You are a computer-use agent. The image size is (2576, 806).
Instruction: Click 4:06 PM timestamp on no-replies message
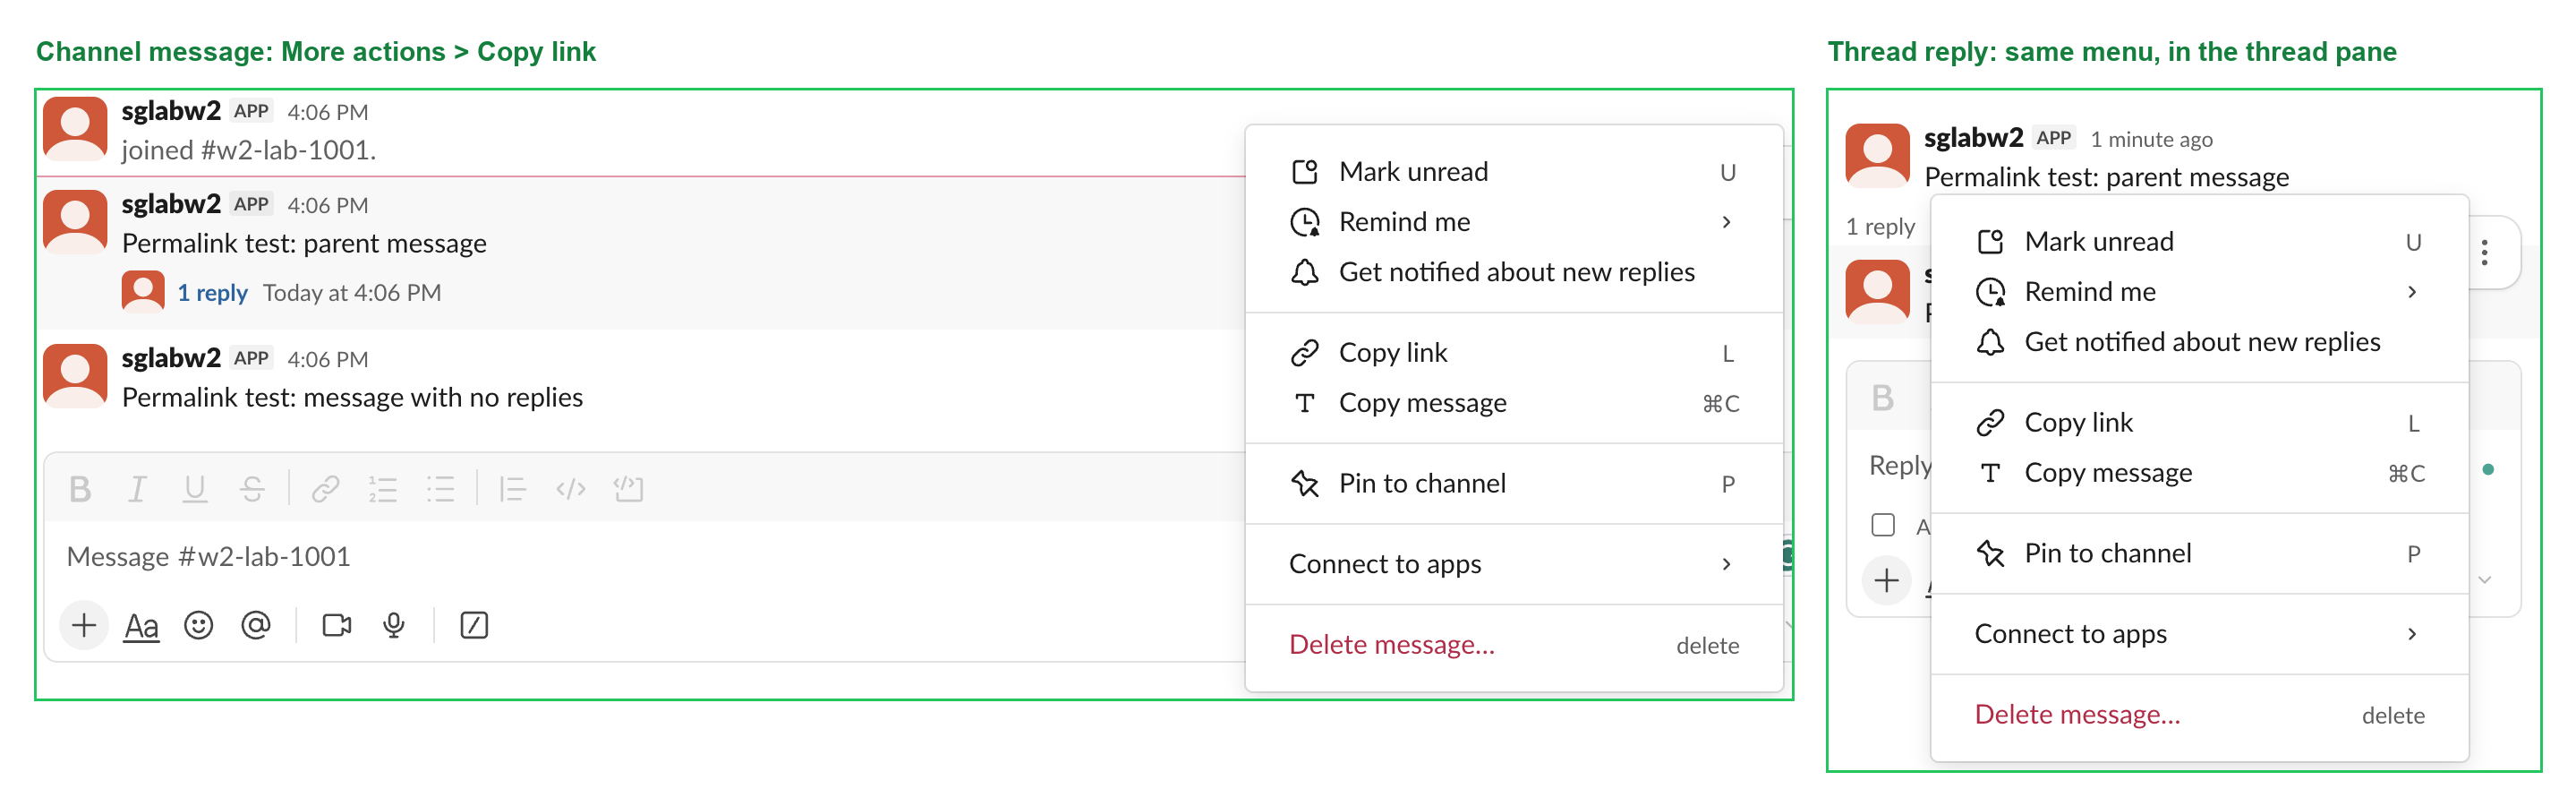(x=328, y=359)
